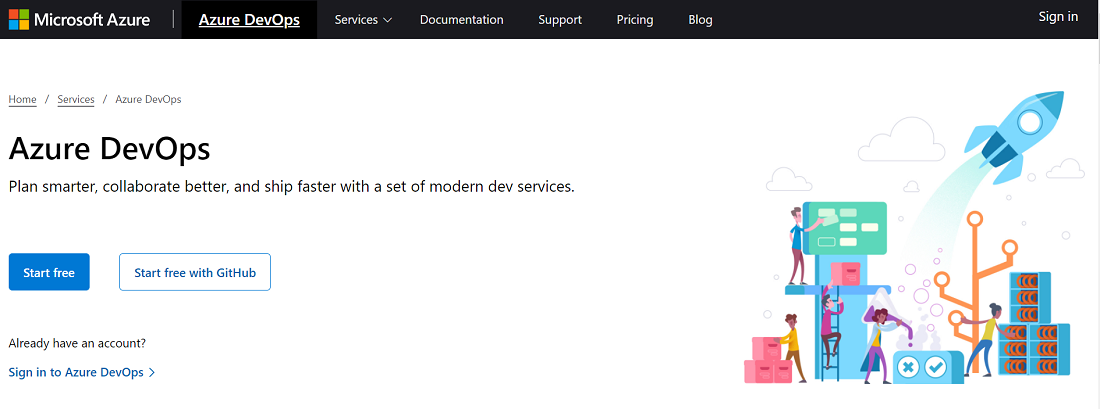This screenshot has height=409, width=1100.
Task: Go to the Pricing page
Action: [x=635, y=19]
